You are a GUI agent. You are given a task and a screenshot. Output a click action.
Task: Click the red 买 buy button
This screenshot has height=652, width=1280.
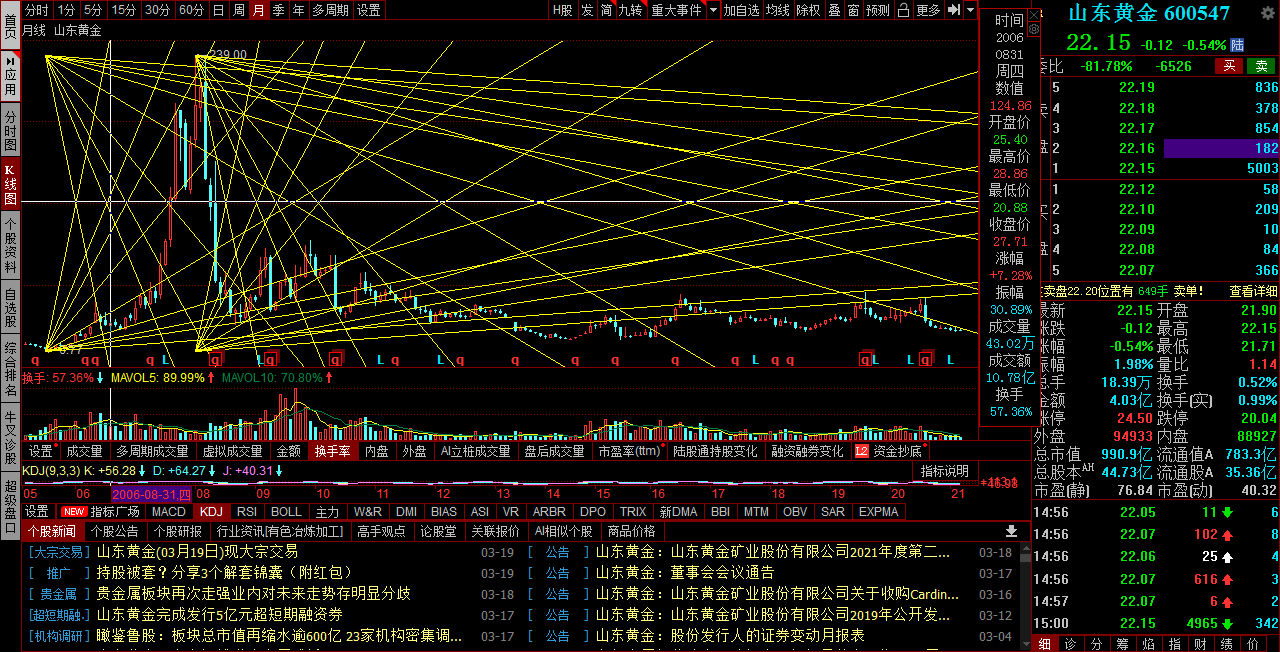1229,66
